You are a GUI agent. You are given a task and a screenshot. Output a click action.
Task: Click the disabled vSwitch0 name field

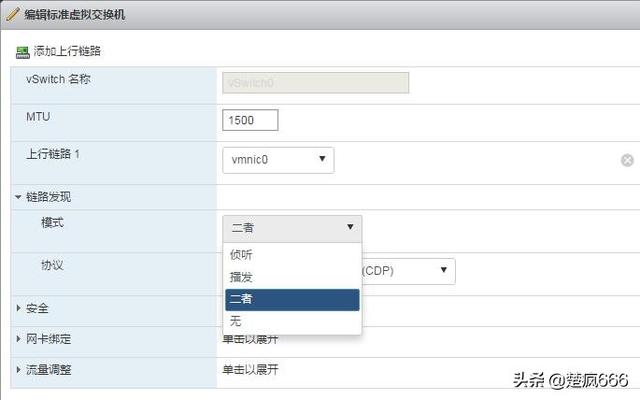316,83
